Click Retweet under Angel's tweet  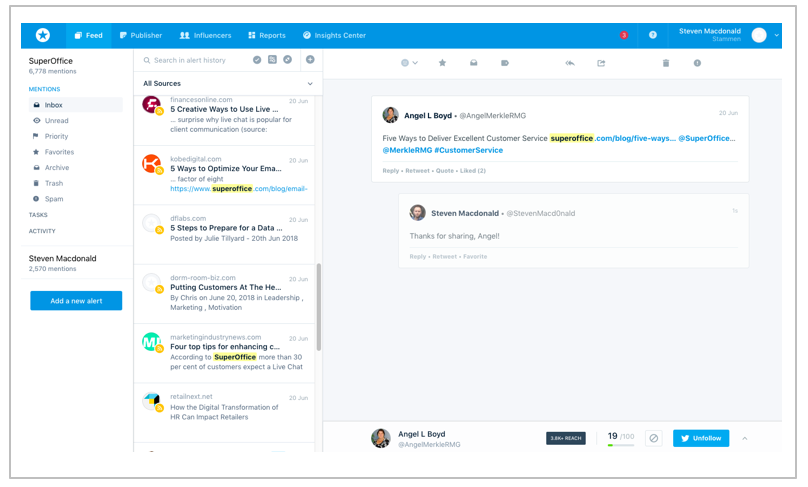pos(417,171)
